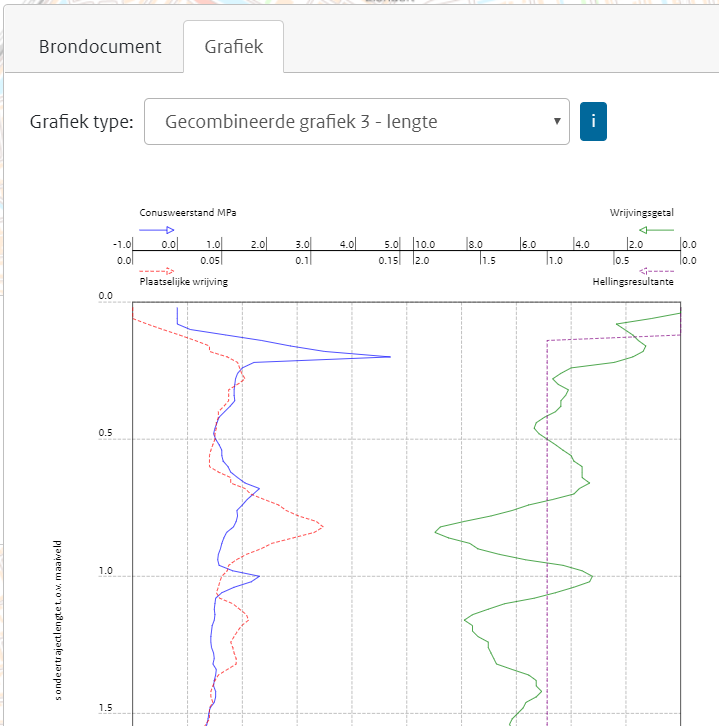719x726 pixels.
Task: Click the red dashed Plaatselijke wrijving arrow
Action: point(156,270)
